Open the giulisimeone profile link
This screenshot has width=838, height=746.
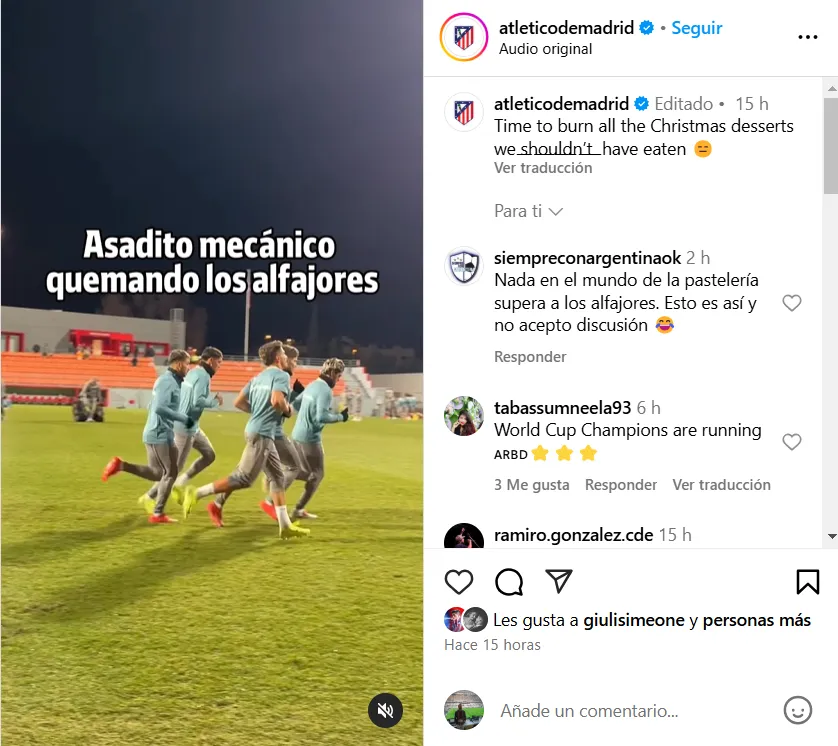click(x=634, y=620)
